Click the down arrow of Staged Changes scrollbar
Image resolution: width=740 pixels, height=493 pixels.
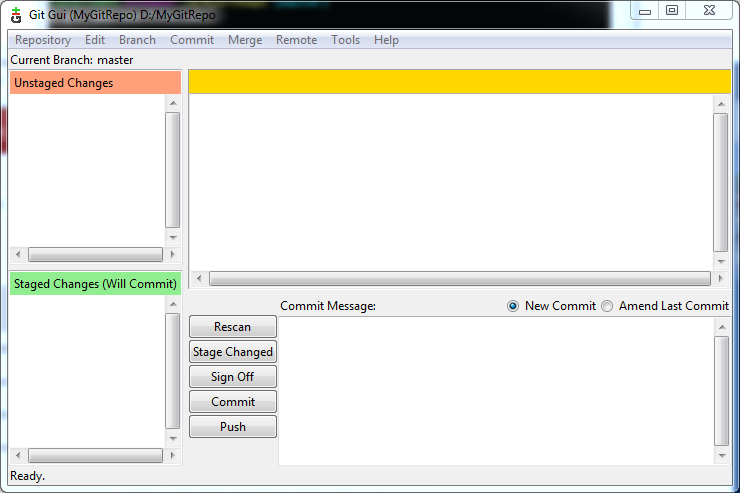173,438
